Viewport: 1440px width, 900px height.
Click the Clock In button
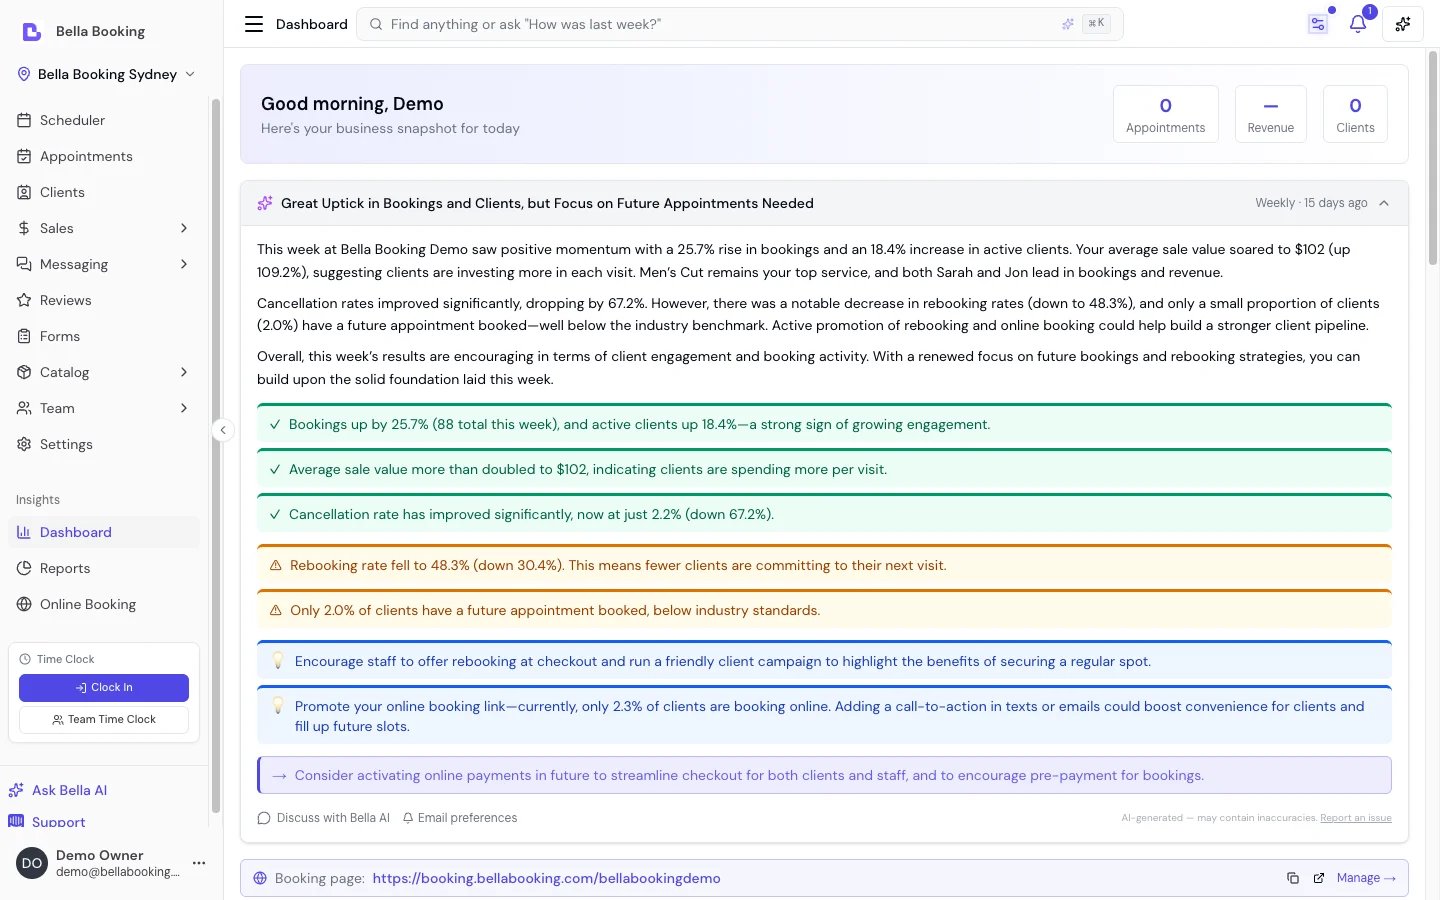(x=104, y=688)
